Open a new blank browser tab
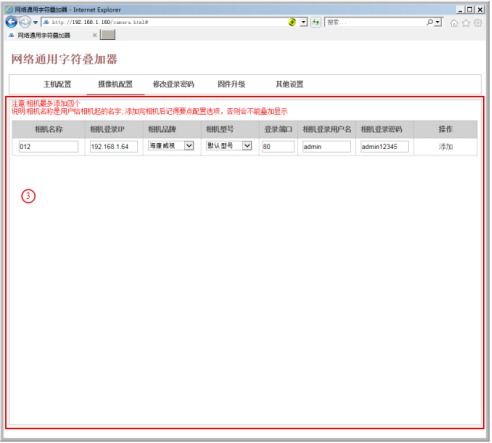 tap(107, 35)
